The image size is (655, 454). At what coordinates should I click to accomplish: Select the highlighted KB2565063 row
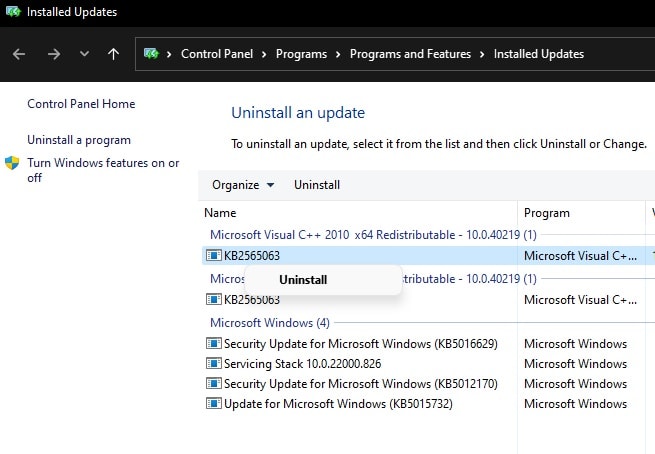pos(428,256)
